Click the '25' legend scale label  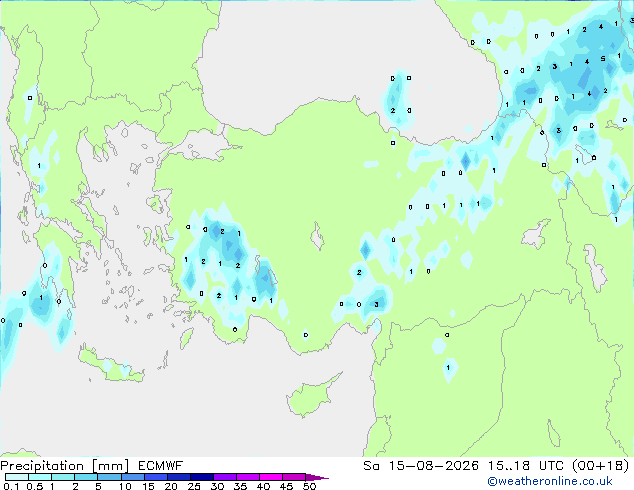click(194, 486)
